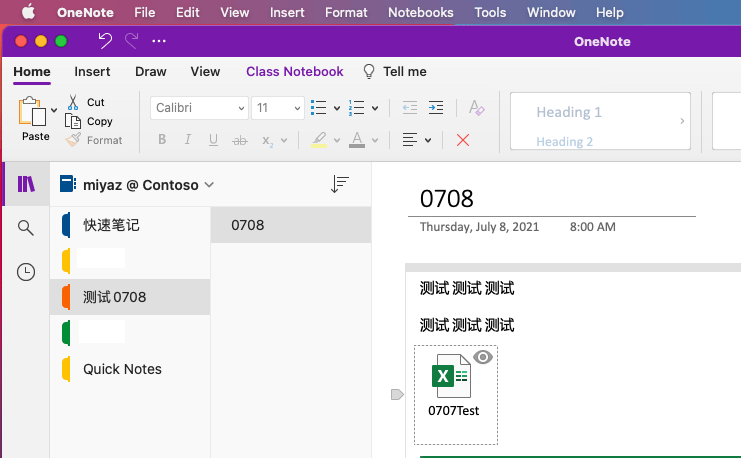Click the sort pages icon
Viewport: 741px width, 458px height.
coord(339,184)
